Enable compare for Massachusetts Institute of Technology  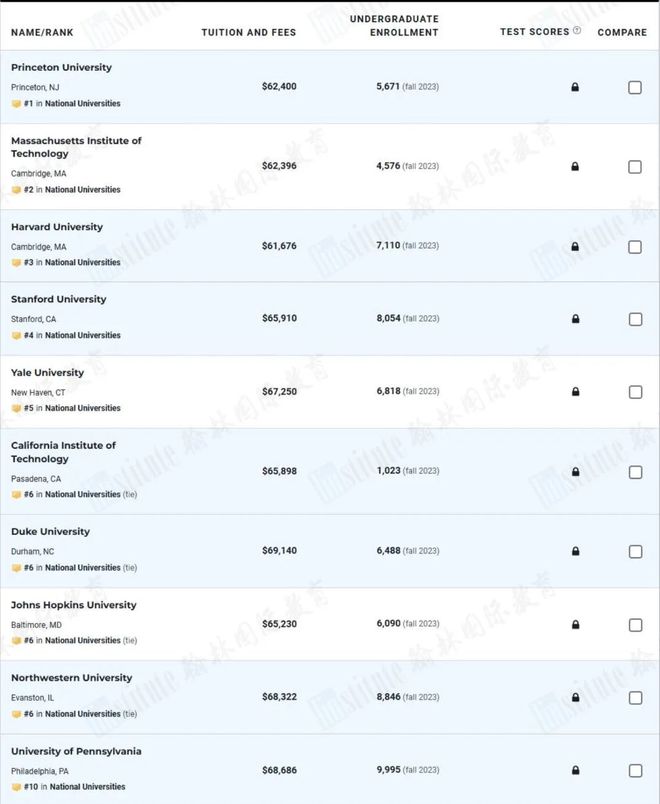tap(635, 167)
